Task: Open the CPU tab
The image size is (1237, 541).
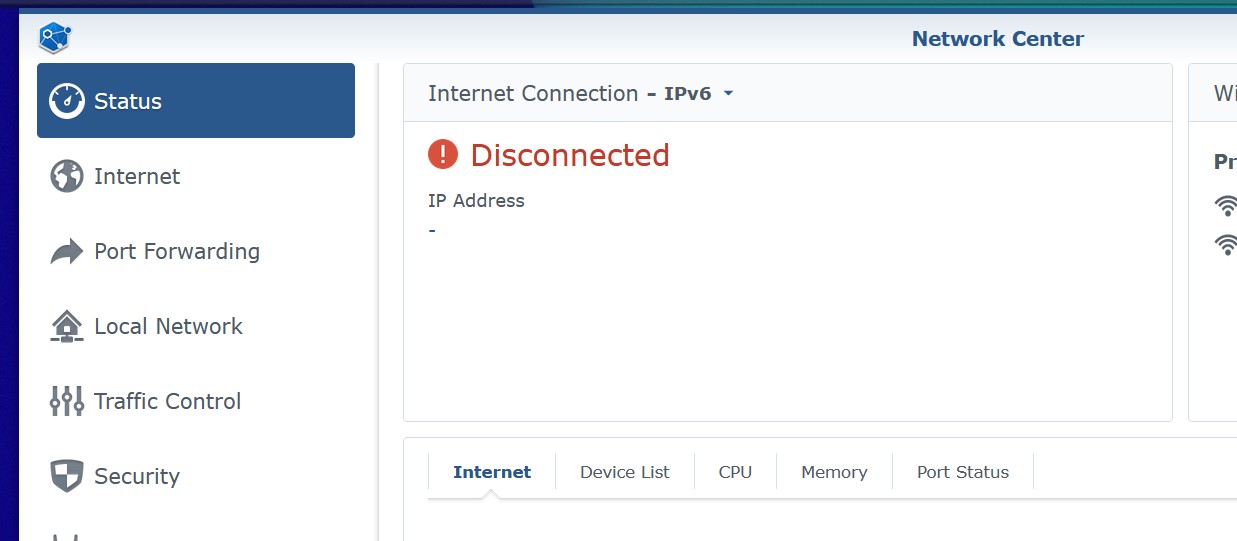Action: pos(735,472)
